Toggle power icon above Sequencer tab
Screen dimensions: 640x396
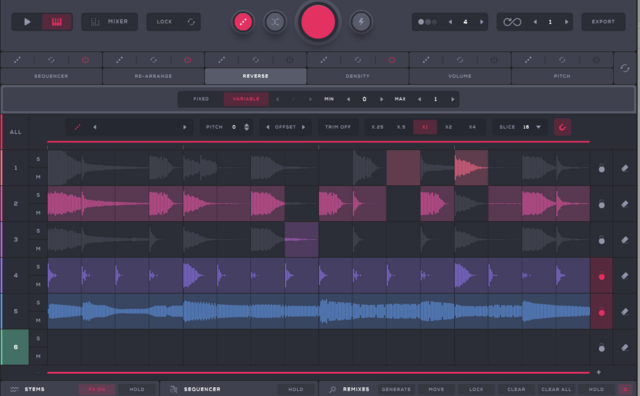[85, 60]
